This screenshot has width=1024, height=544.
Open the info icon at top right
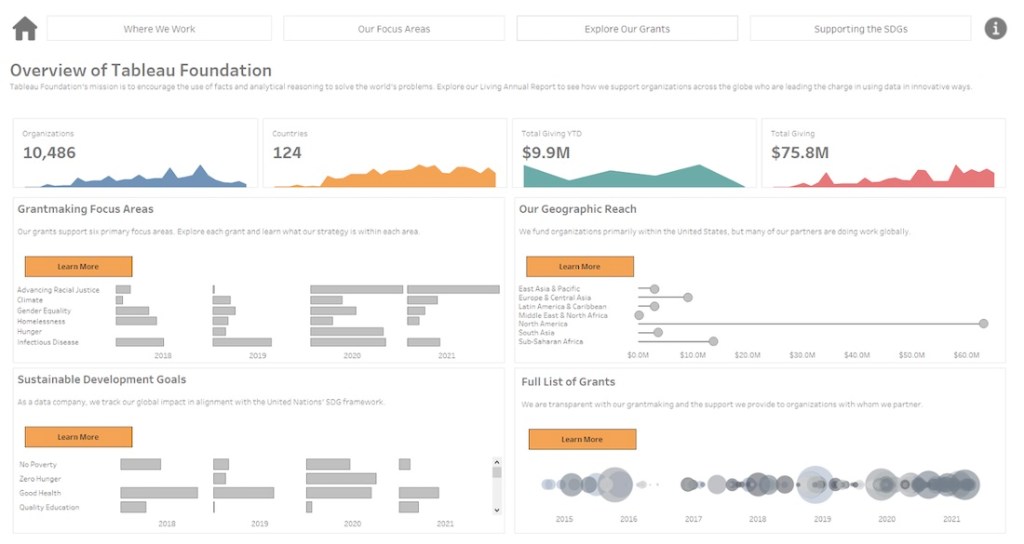995,28
